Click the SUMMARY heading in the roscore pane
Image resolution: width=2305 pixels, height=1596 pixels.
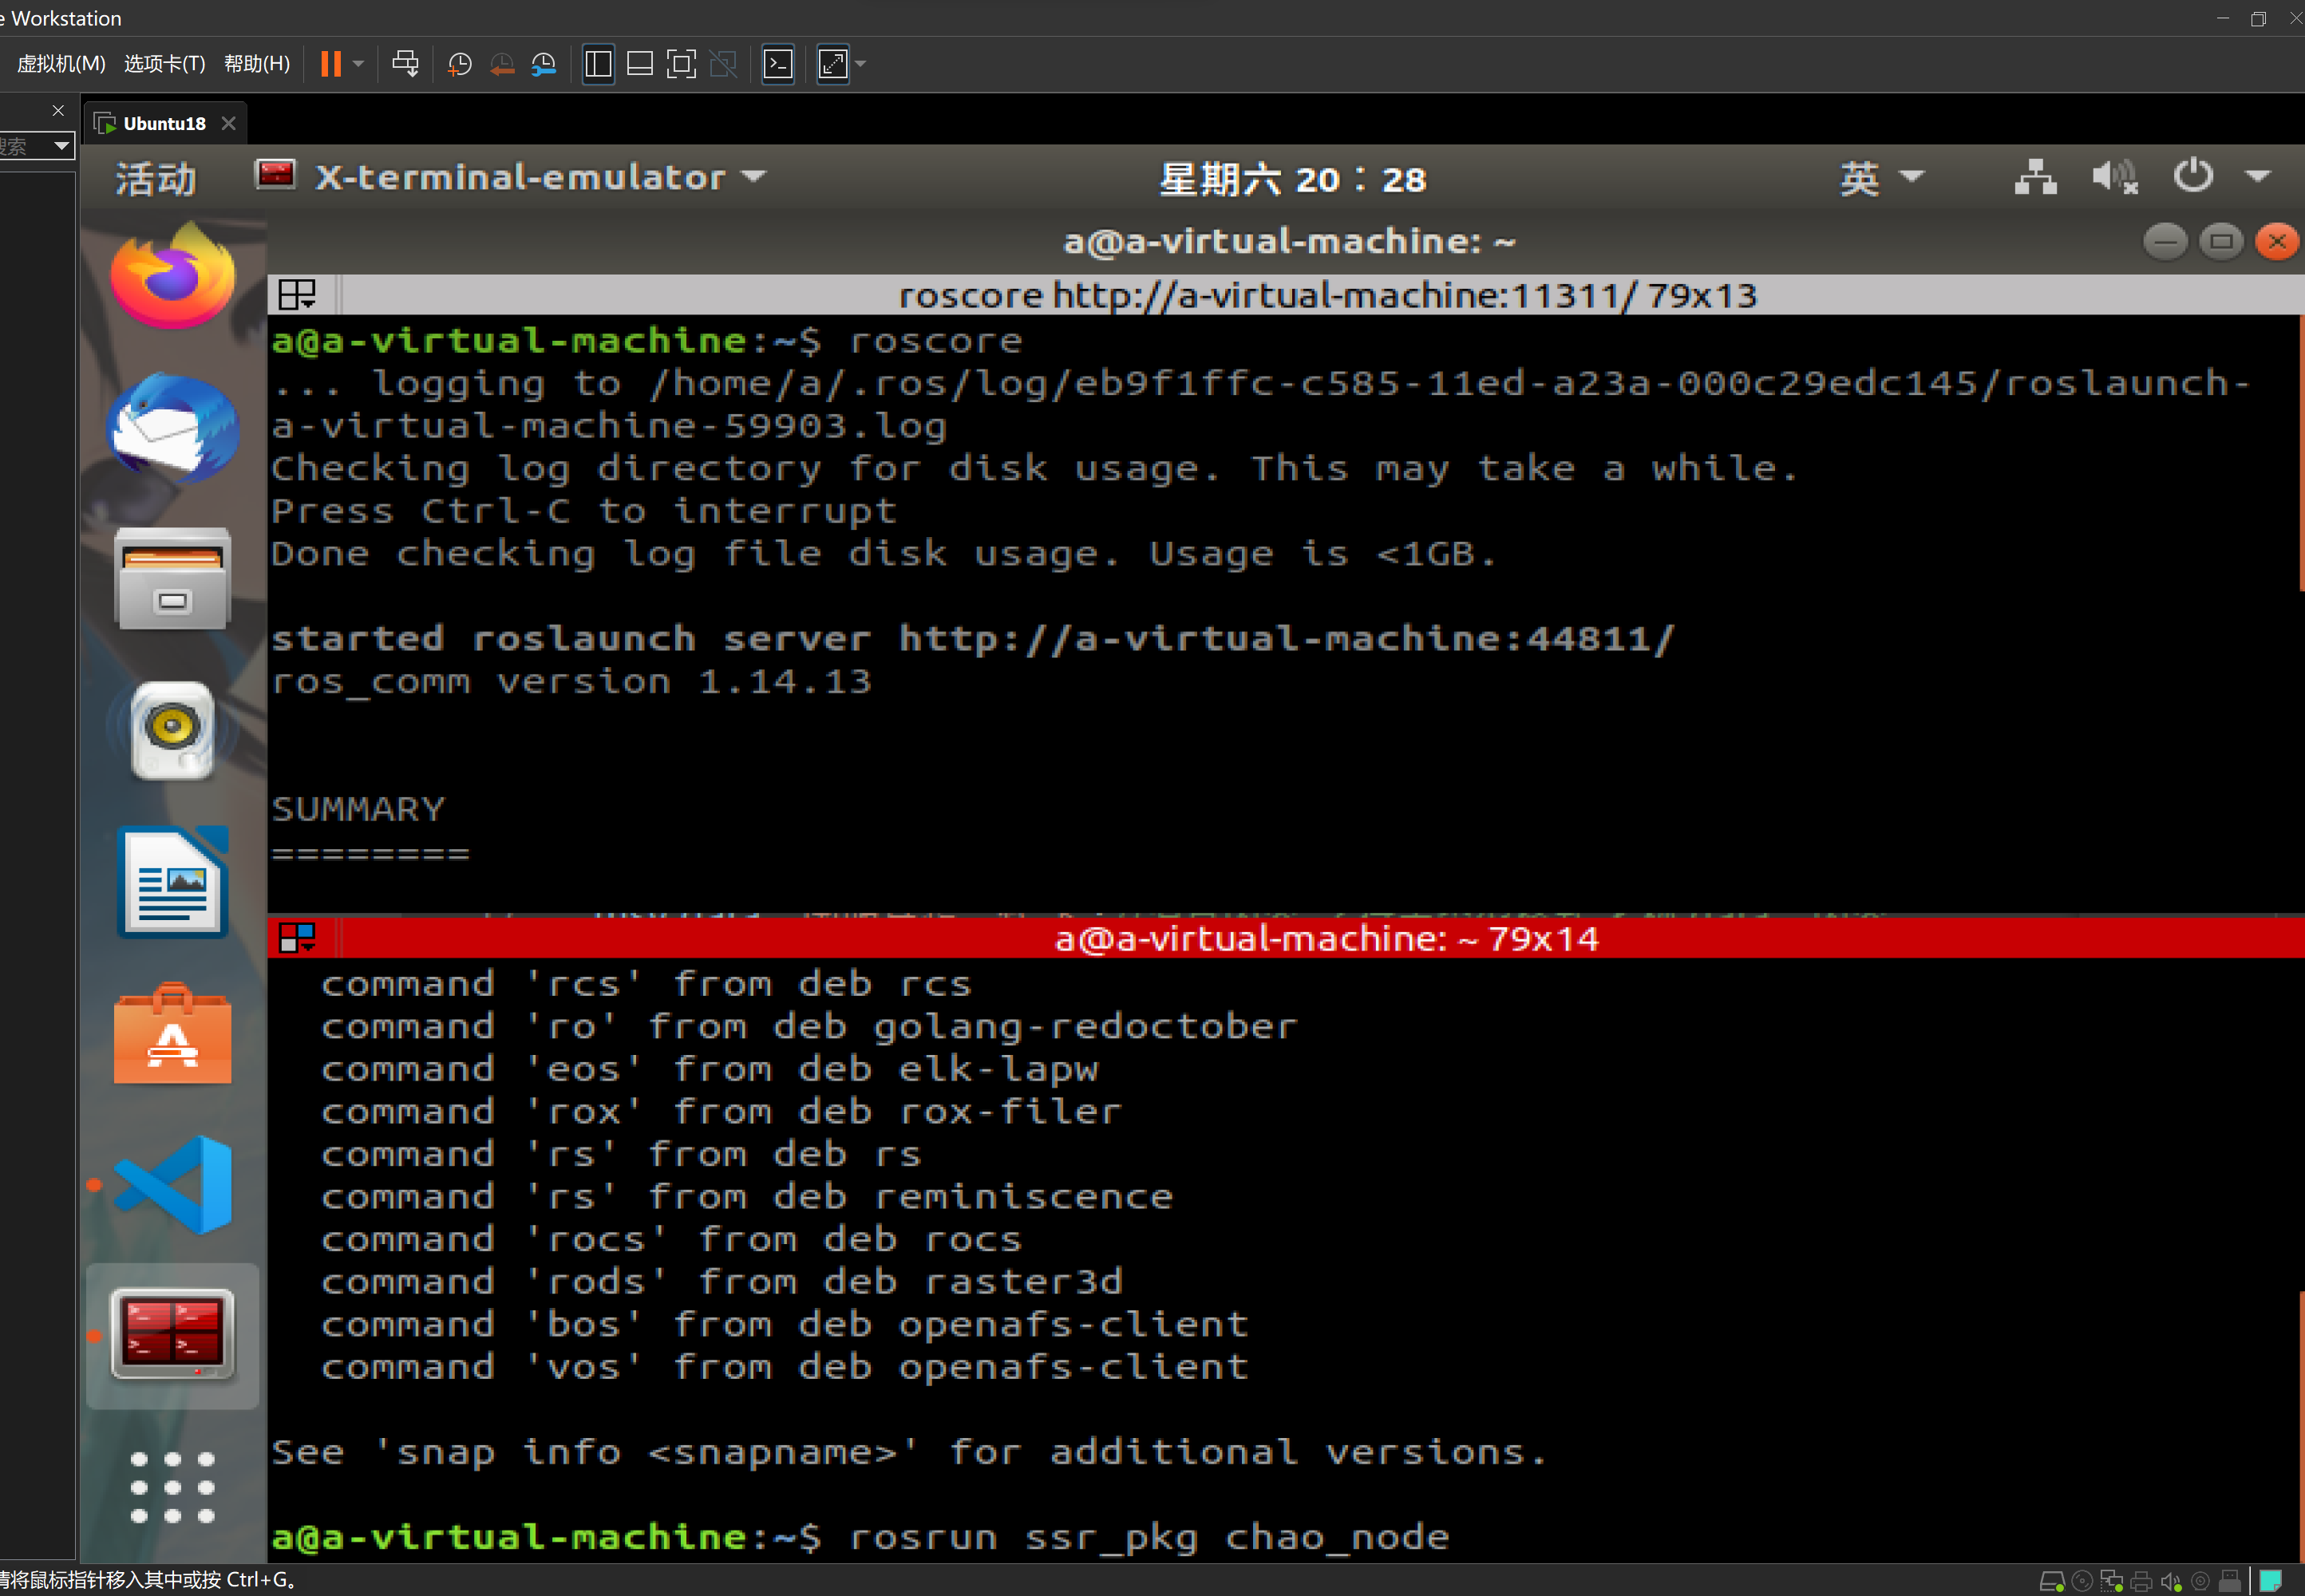(x=358, y=809)
